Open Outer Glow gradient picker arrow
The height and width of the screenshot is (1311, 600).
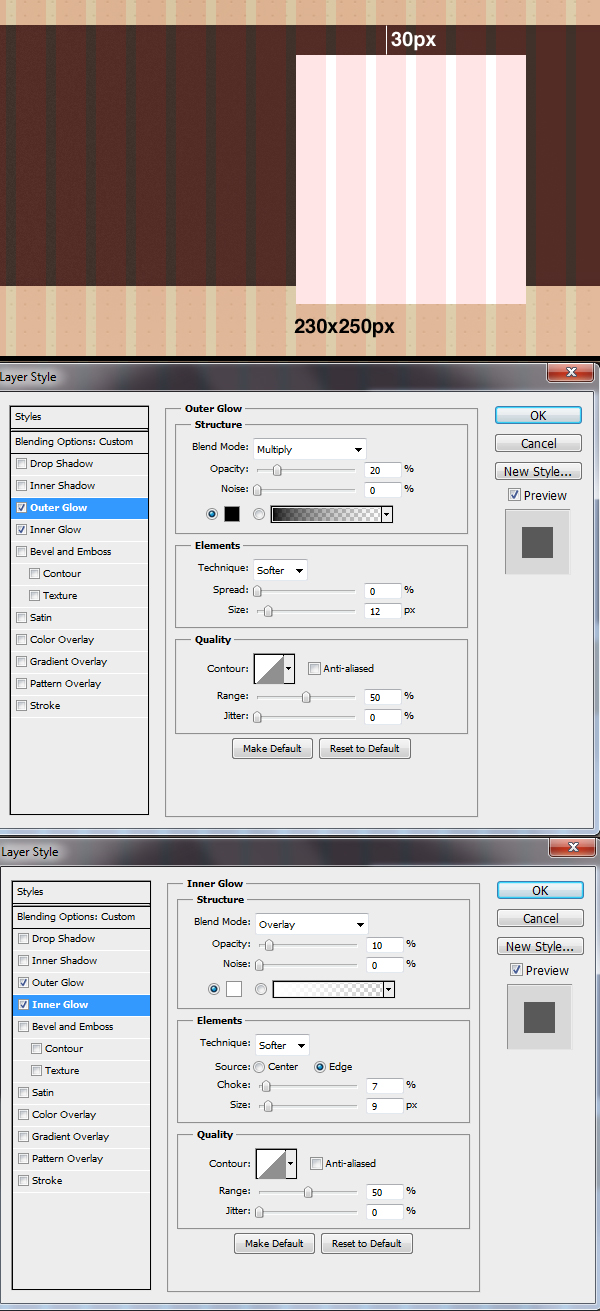pos(387,514)
